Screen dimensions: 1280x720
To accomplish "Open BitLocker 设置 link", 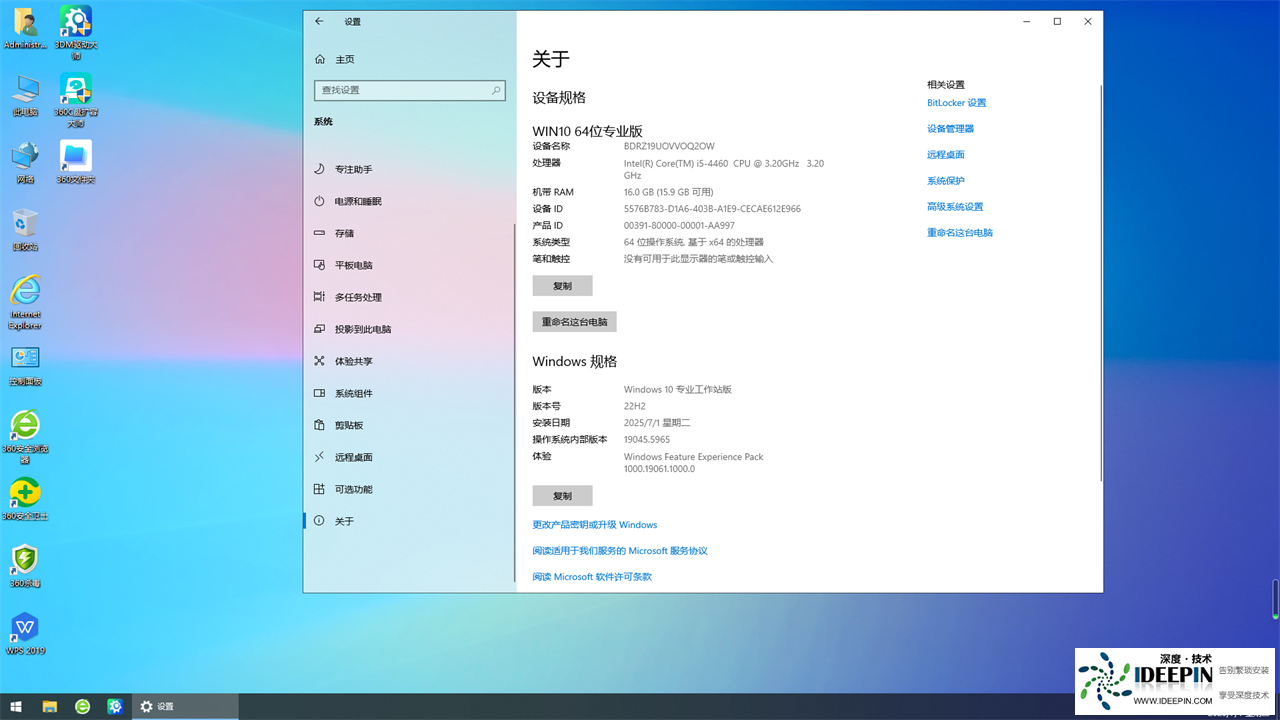I will 956,102.
